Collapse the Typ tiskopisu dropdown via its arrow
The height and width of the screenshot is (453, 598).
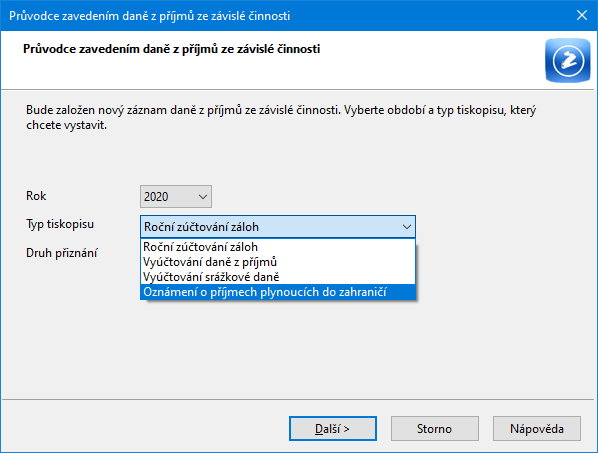coord(407,227)
